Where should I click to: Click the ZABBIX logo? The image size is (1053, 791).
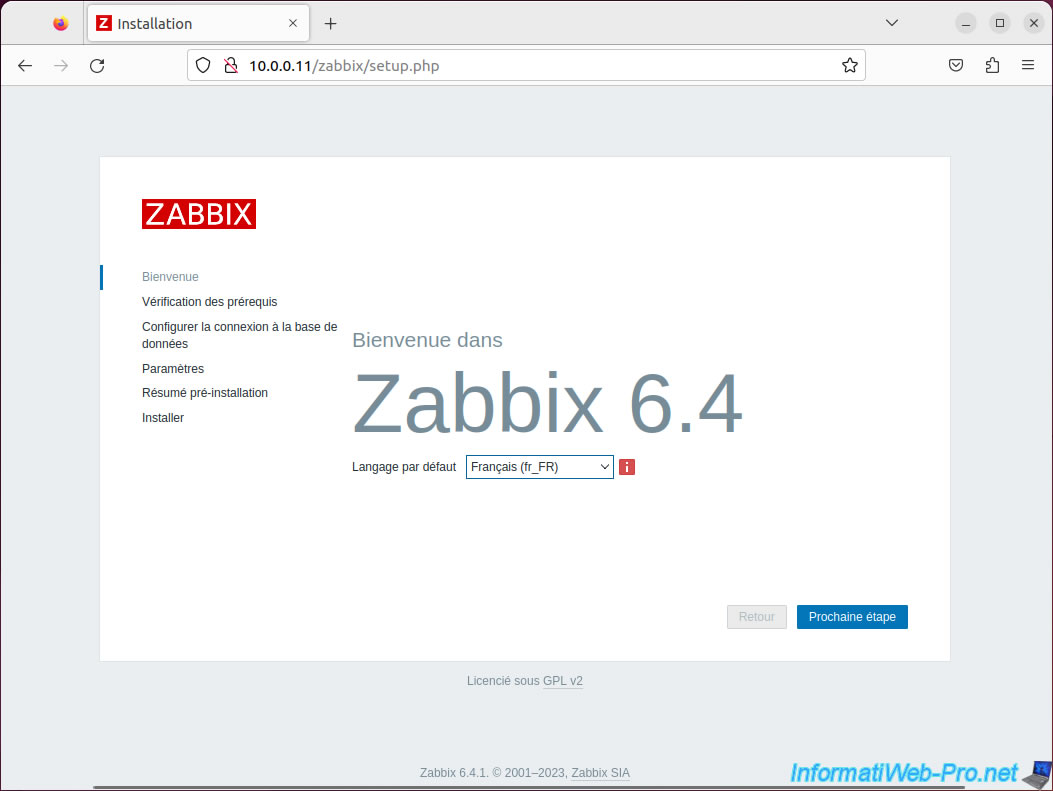199,214
